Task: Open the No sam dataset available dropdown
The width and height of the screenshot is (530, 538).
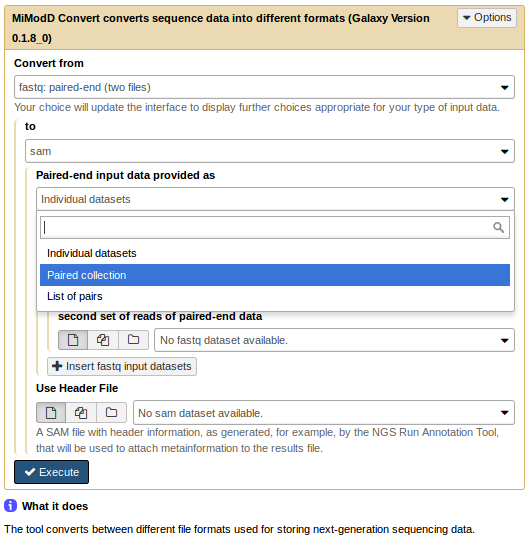Action: point(324,413)
